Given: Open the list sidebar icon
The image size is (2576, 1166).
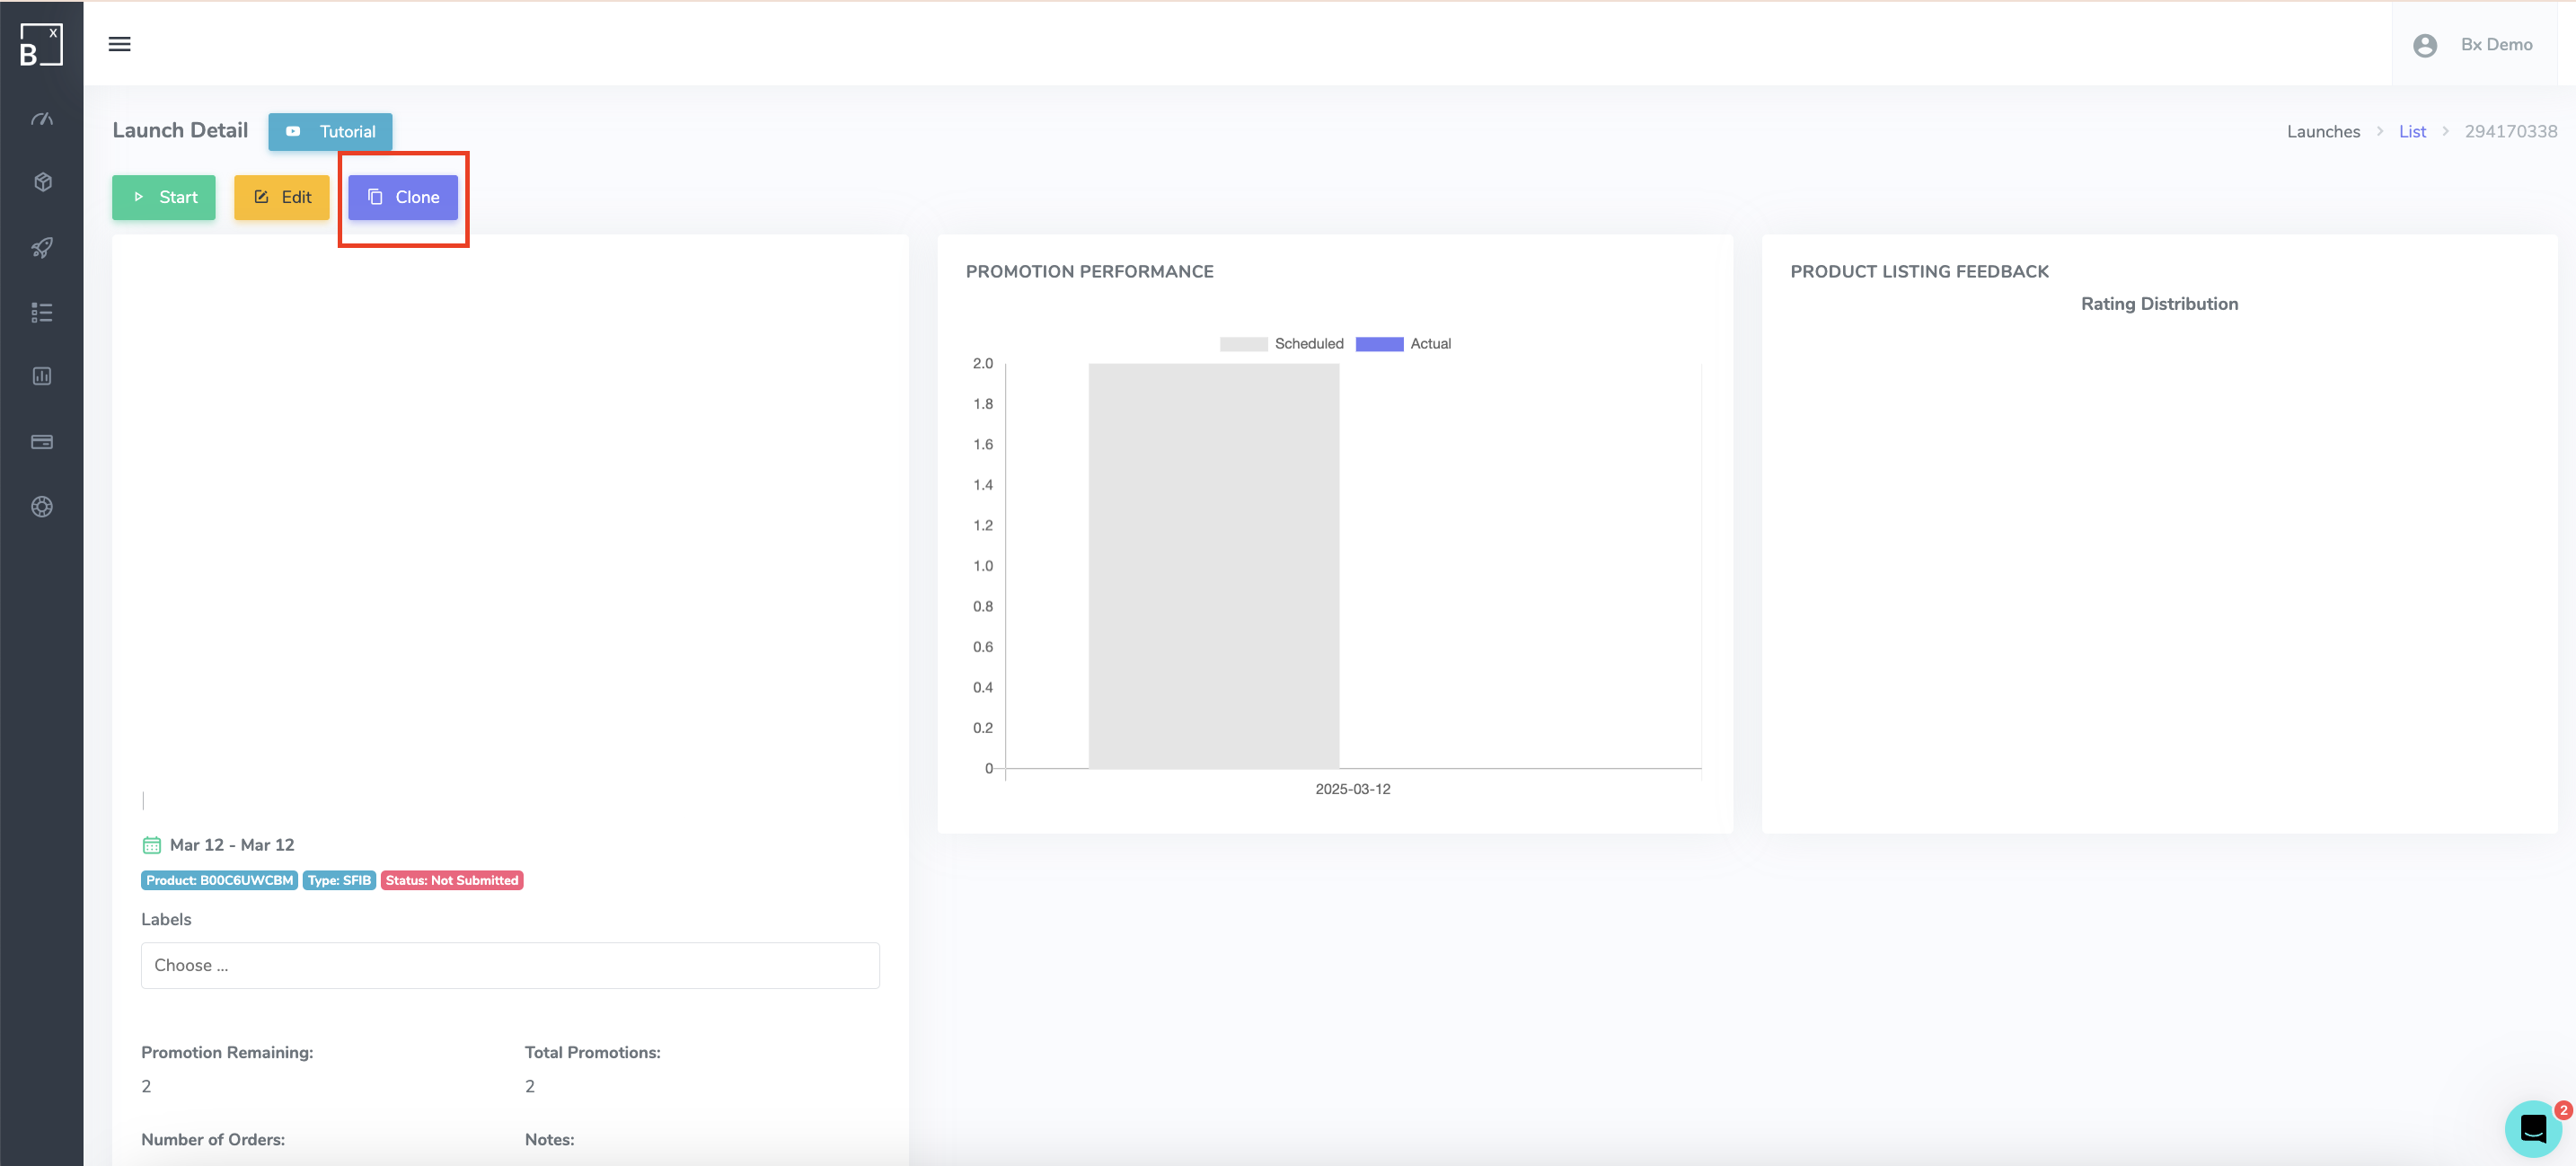Looking at the screenshot, I should (42, 312).
